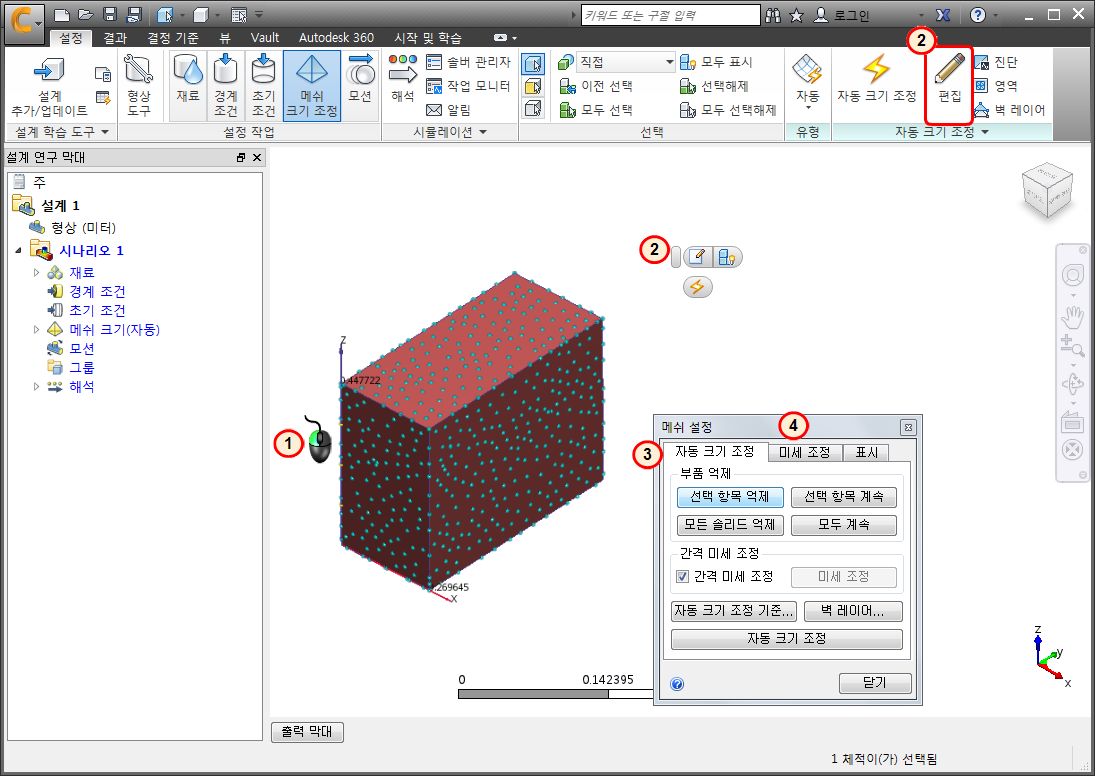Click 선택 항목 계속 button
This screenshot has height=776, width=1095.
point(844,497)
